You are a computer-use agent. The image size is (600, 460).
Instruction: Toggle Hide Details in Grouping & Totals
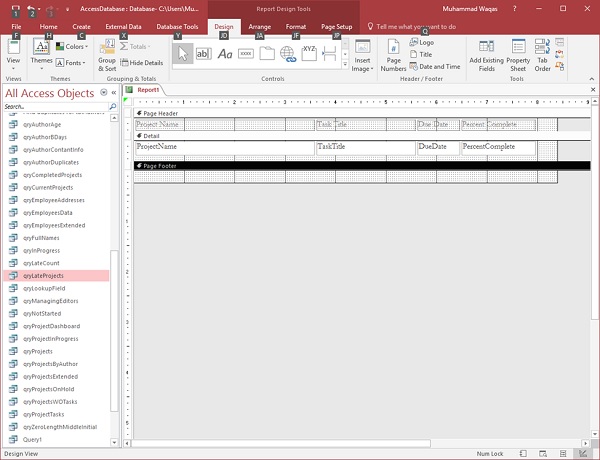click(x=141, y=63)
